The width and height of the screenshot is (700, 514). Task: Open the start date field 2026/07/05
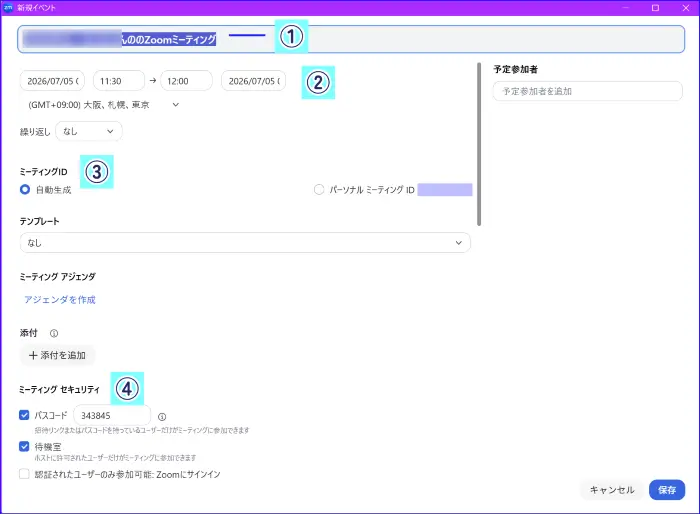[52, 81]
